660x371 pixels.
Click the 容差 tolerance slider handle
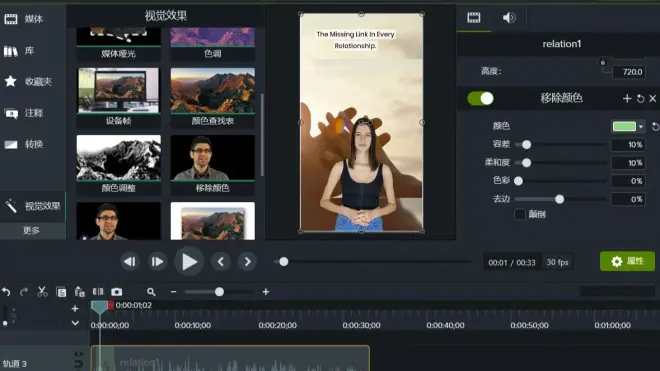coord(526,144)
